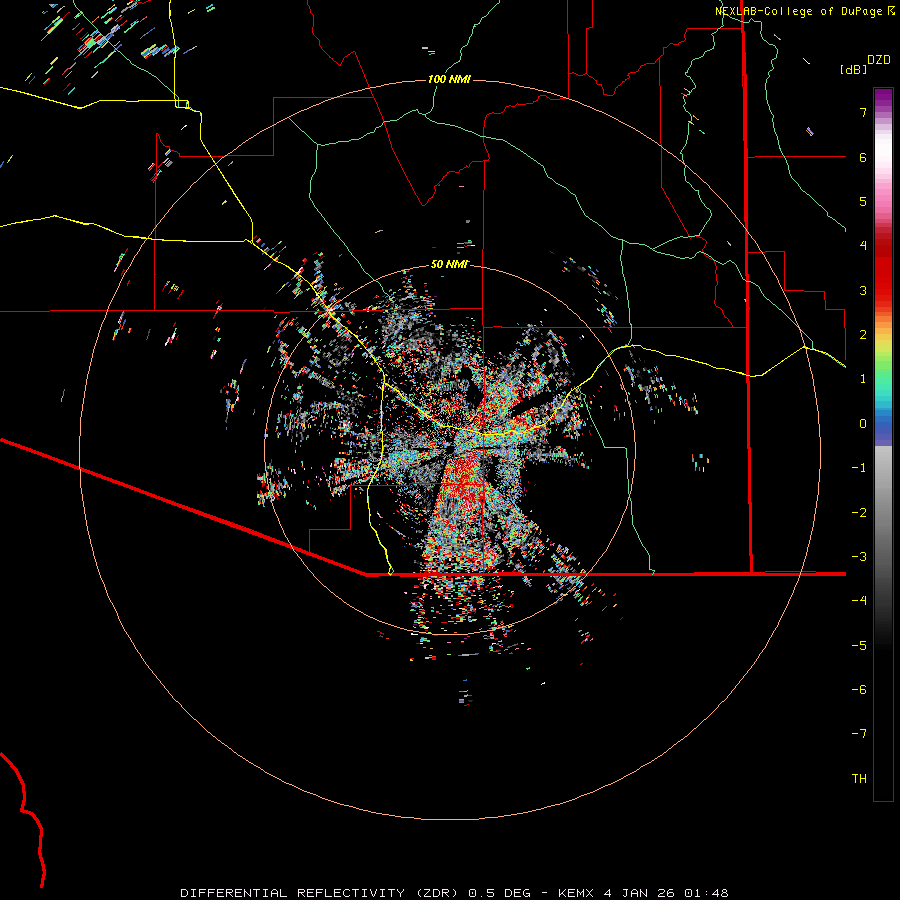
Task: Click the DIFFERENTIAL REFLECTIVITY (ZDR) caption text
Action: [321, 893]
